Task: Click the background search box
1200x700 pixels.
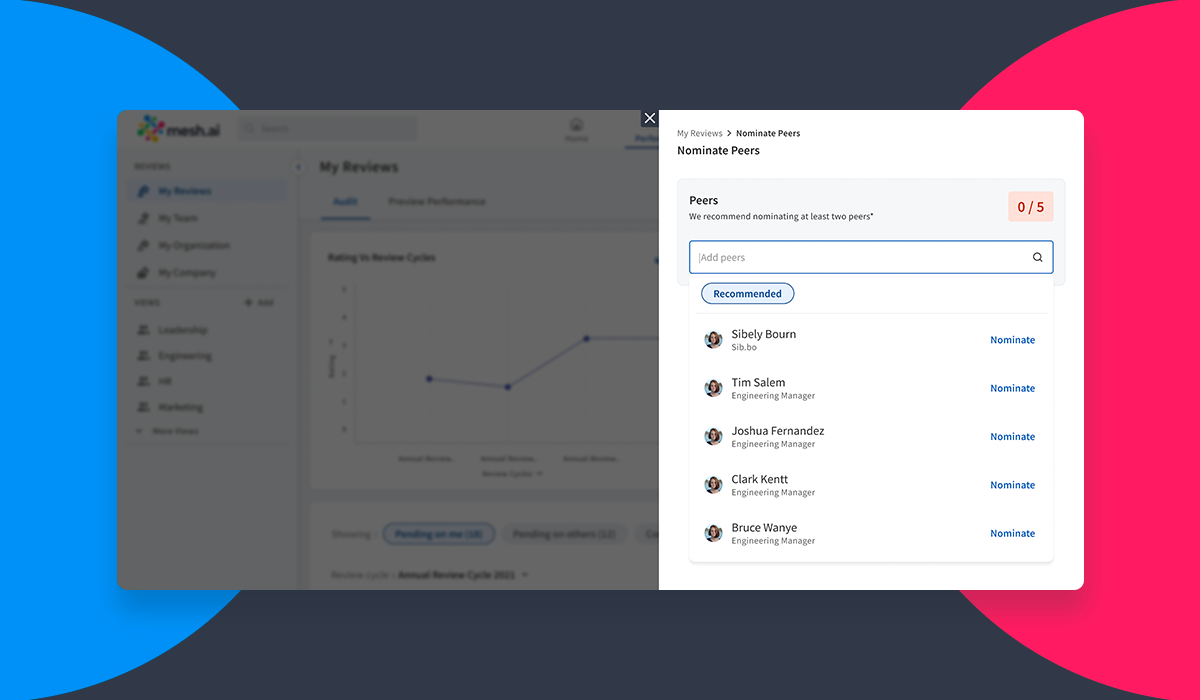Action: (327, 128)
